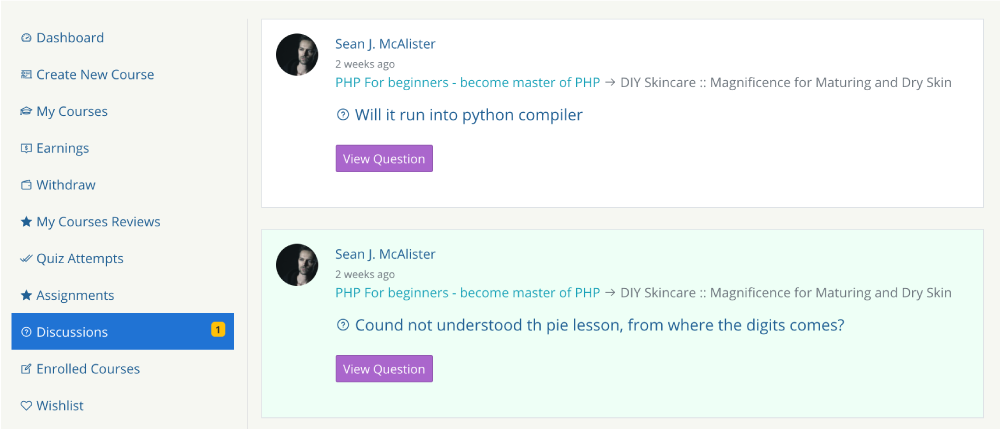Click the Wishlist heart icon
1000x429 pixels.
coord(26,406)
